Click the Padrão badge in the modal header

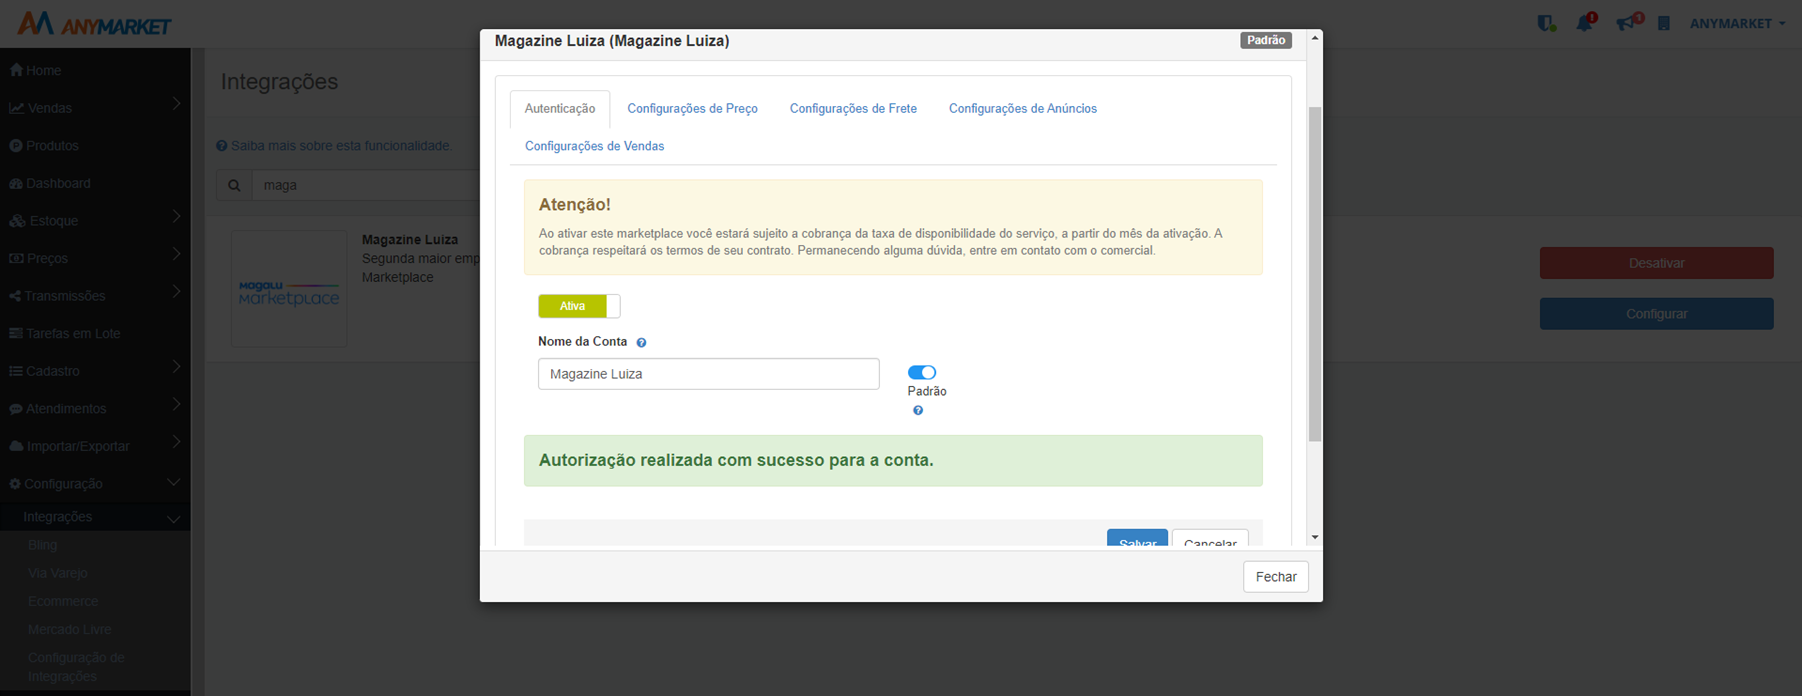[x=1266, y=40]
